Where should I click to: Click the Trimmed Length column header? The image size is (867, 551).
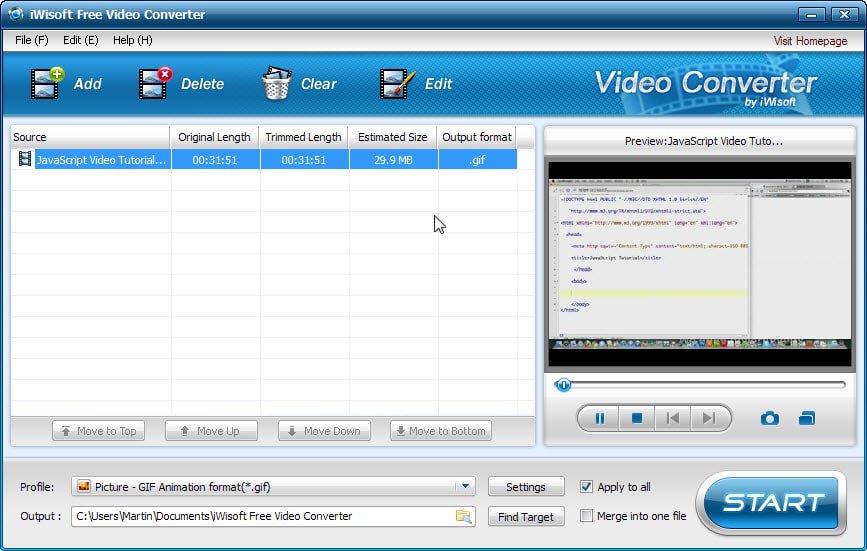(304, 137)
